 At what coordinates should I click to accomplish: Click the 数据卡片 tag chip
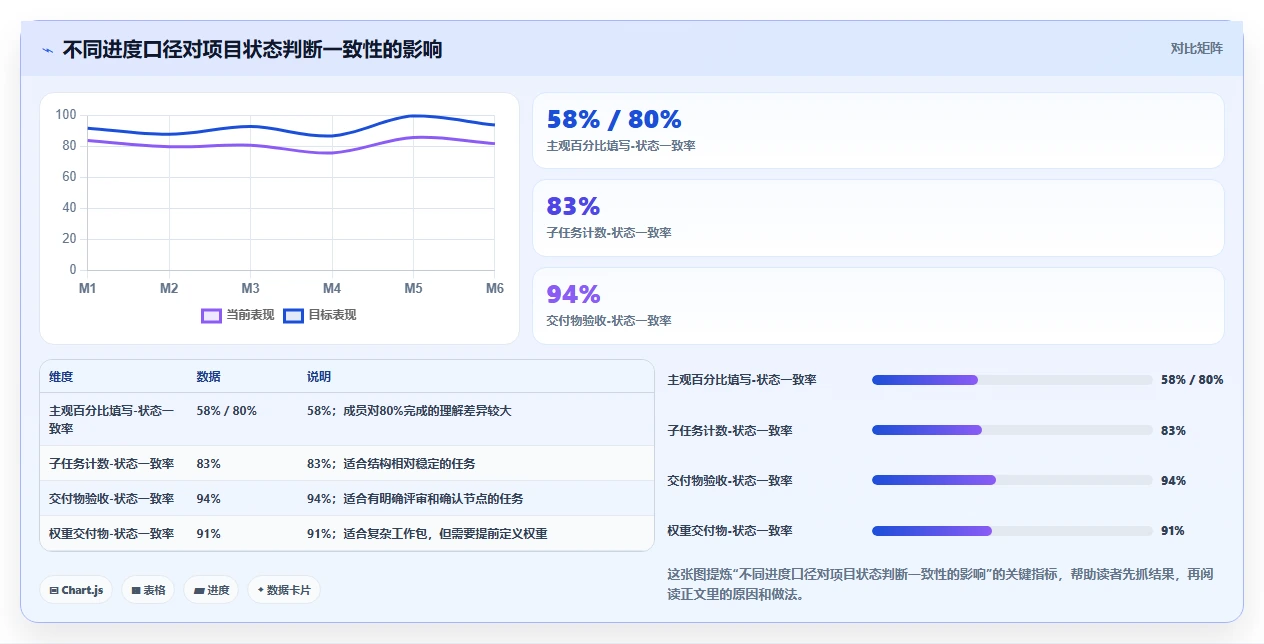click(284, 590)
